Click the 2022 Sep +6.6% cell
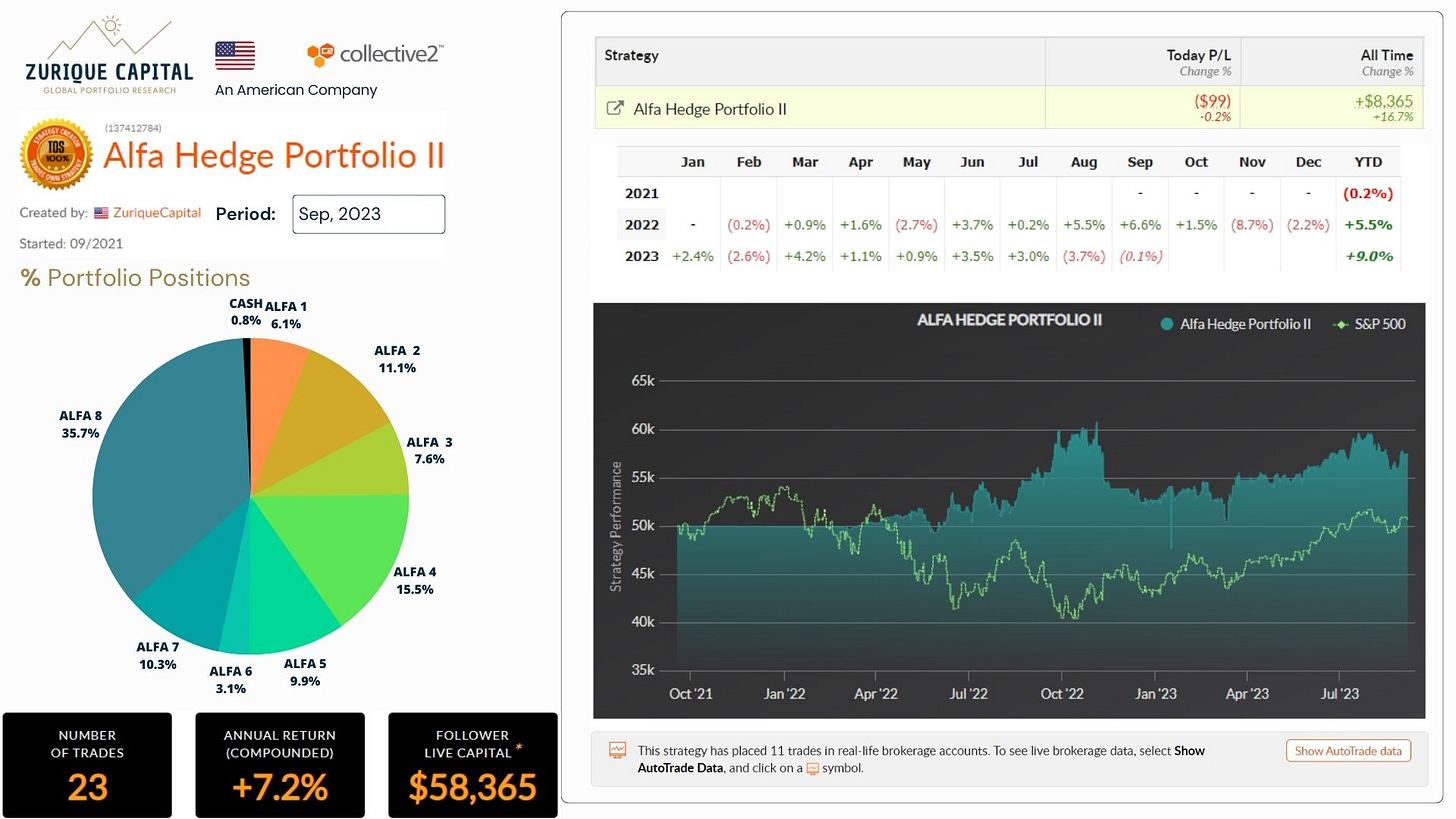This screenshot has height=819, width=1456. click(x=1140, y=225)
